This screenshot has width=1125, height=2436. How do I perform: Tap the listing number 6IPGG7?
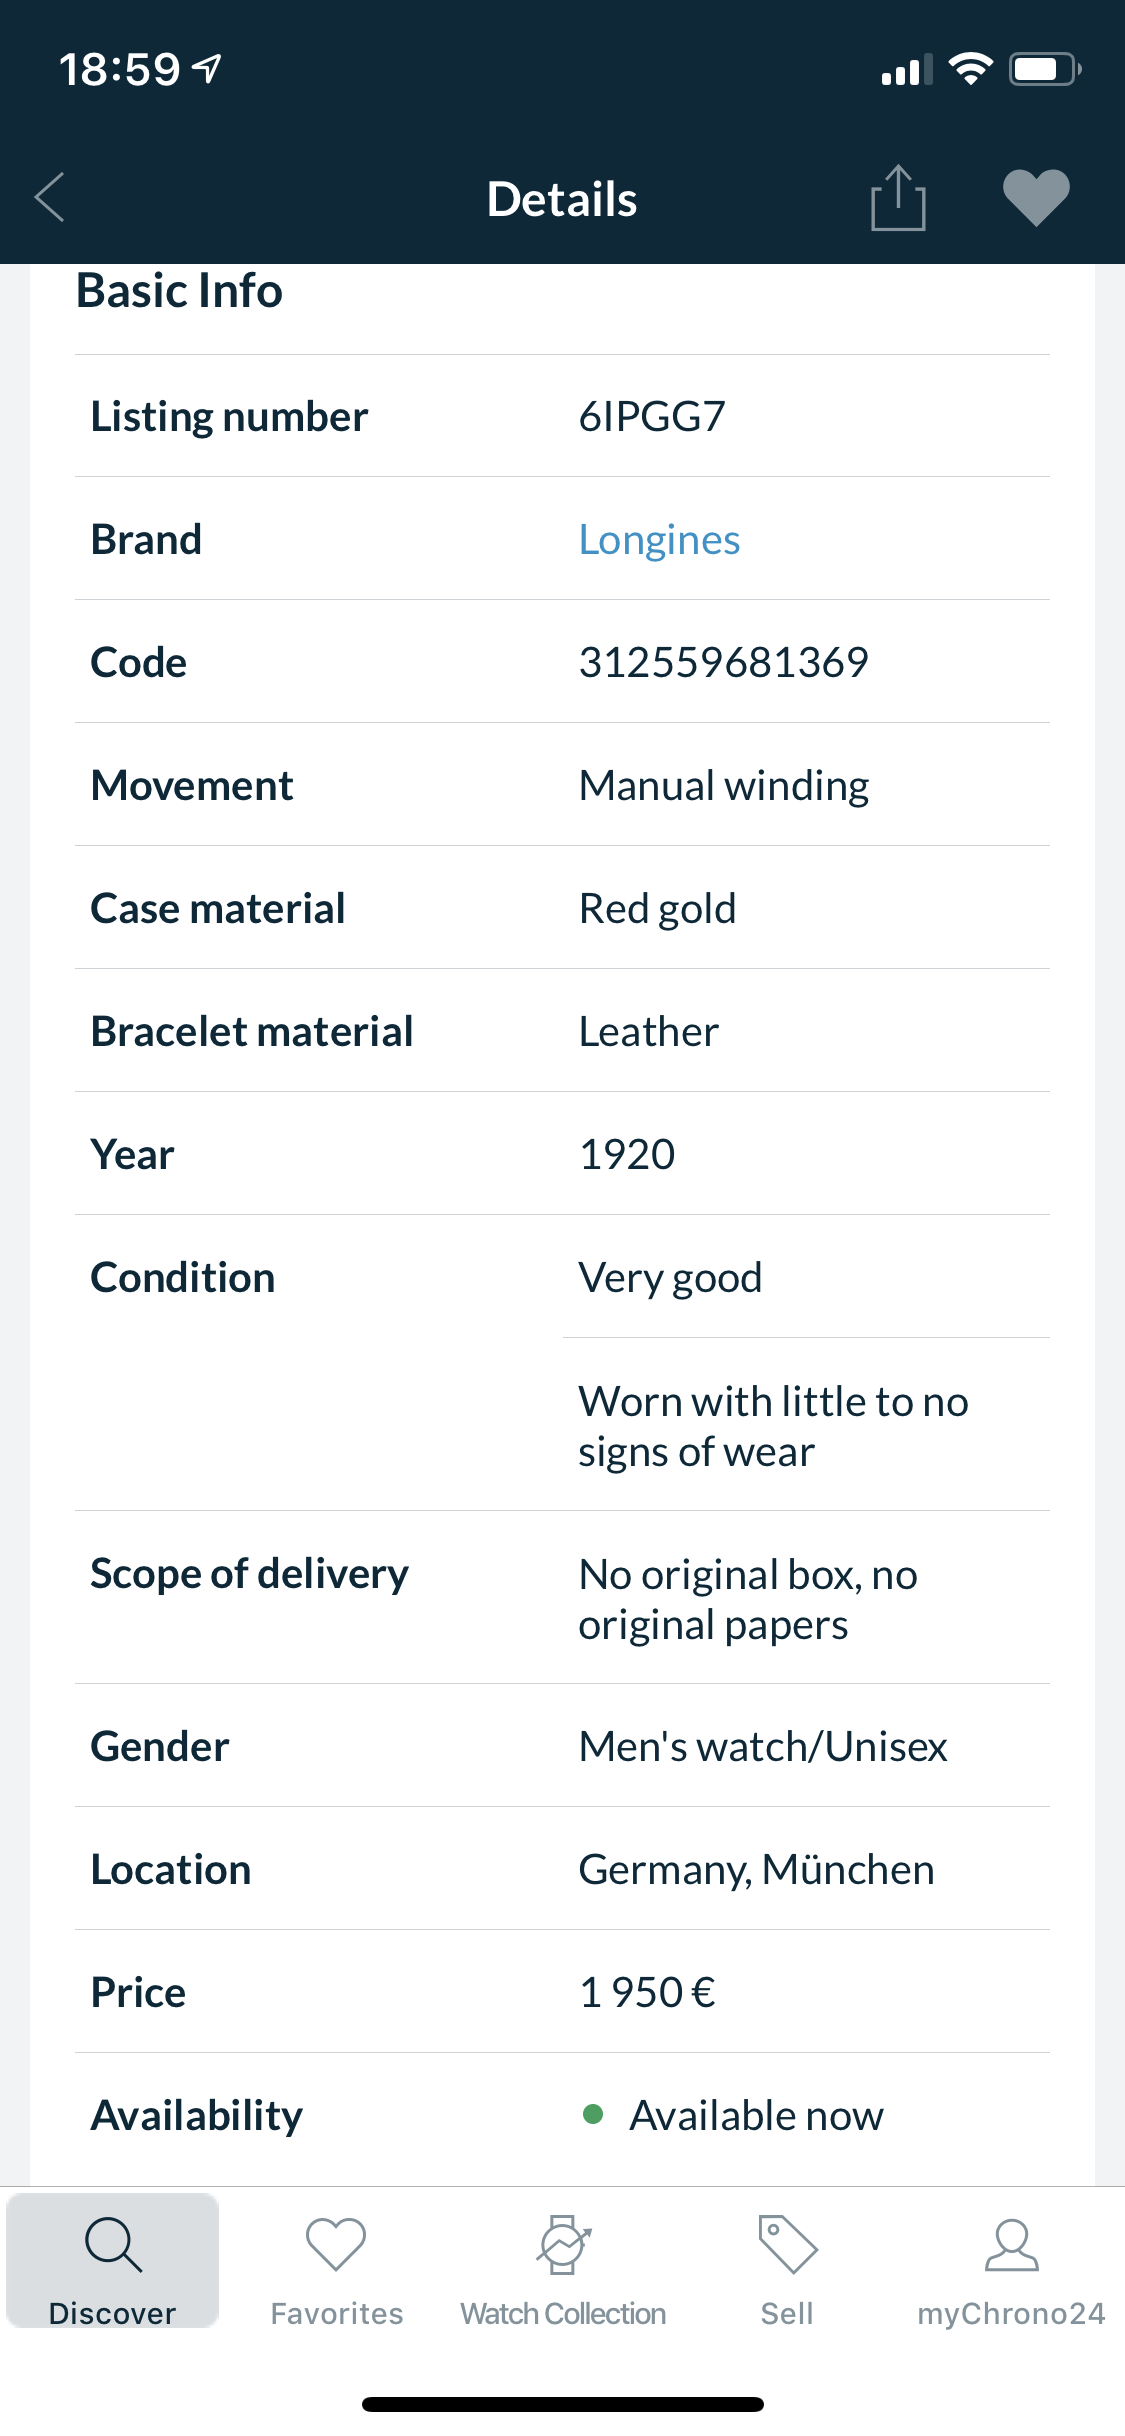652,417
